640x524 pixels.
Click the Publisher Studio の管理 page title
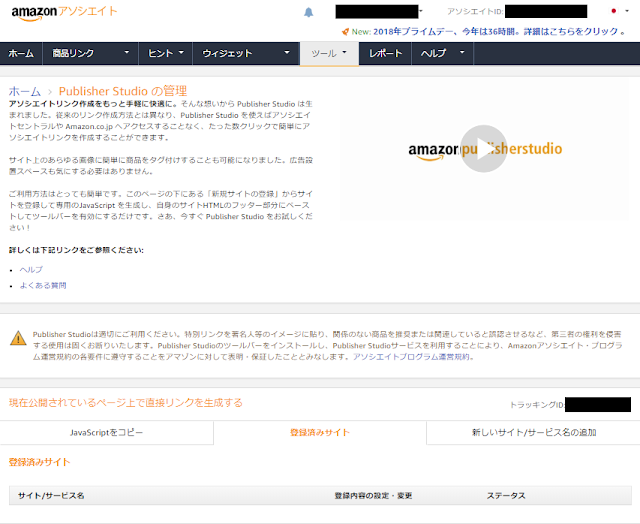[x=123, y=91]
